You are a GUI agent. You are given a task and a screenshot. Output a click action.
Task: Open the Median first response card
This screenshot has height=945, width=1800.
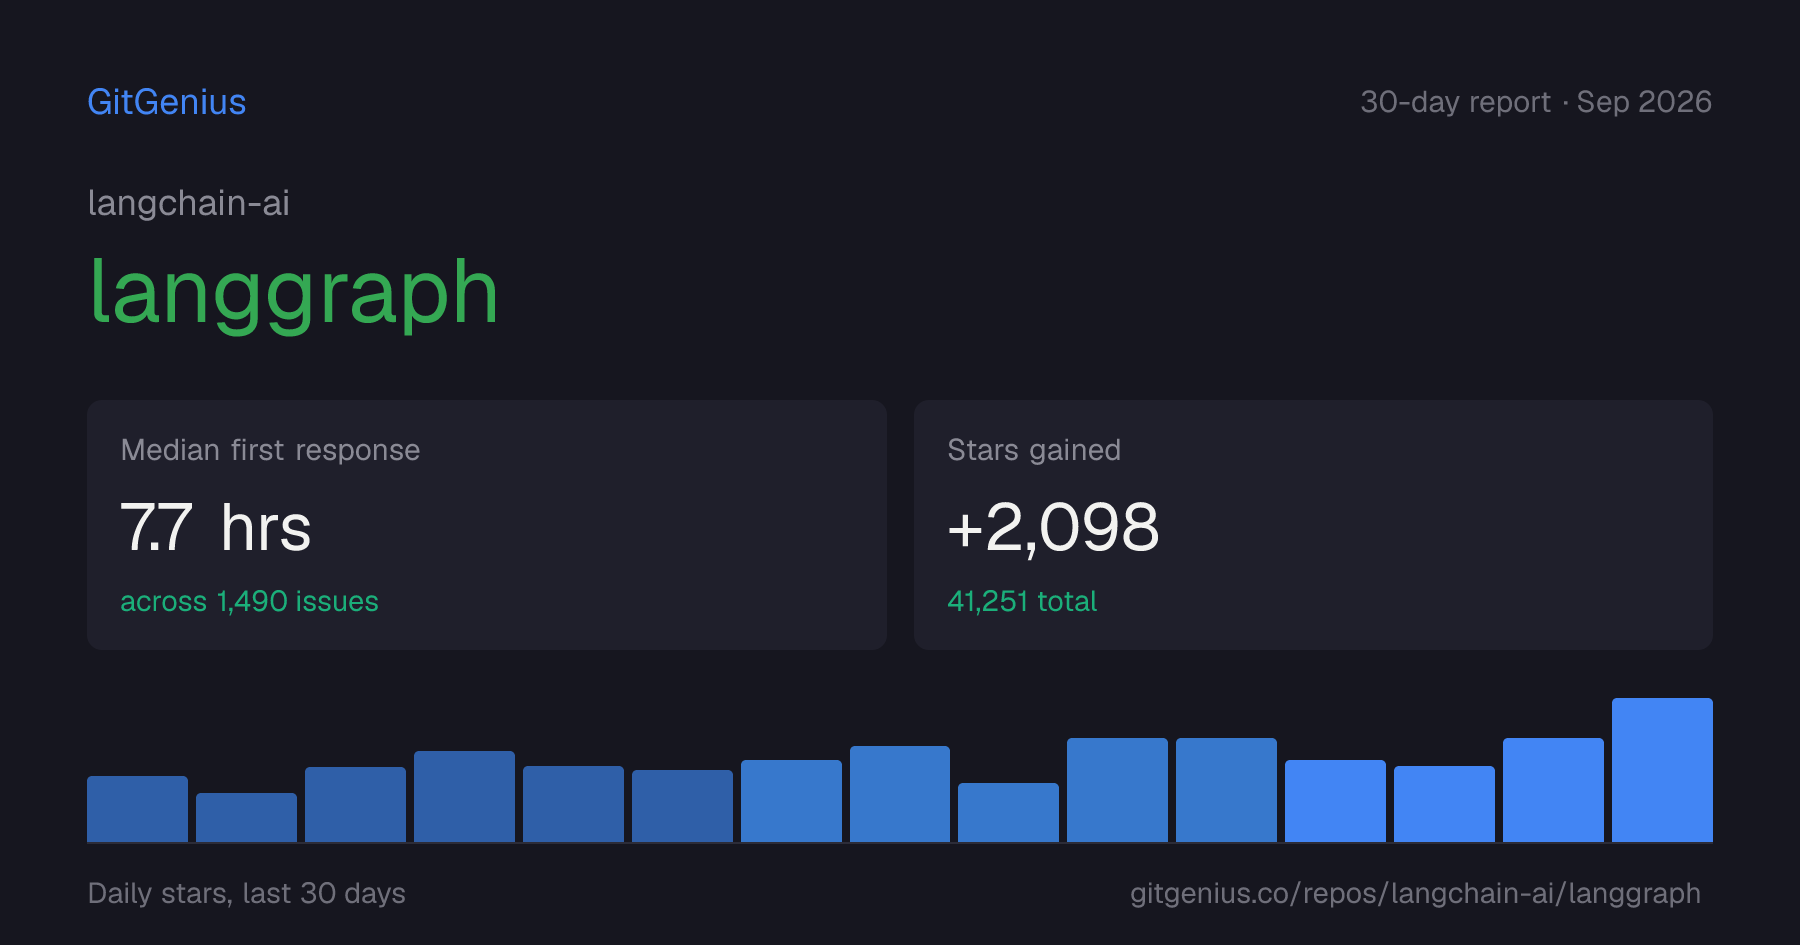point(487,525)
